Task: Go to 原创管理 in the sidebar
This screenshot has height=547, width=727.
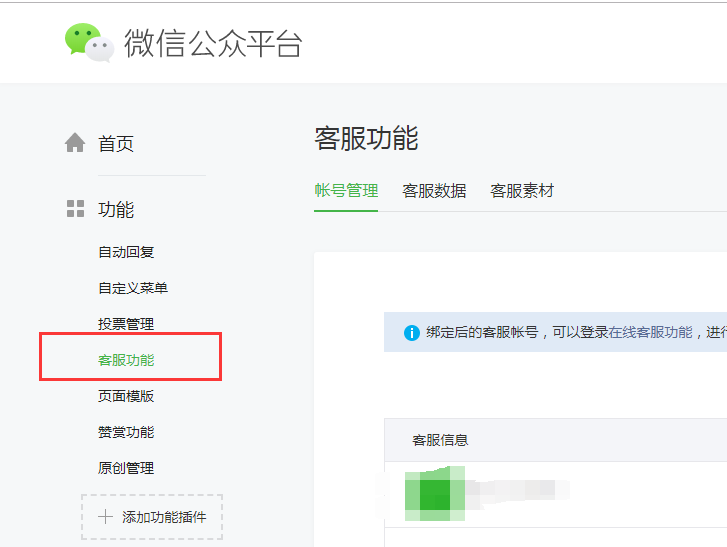Action: click(x=126, y=468)
